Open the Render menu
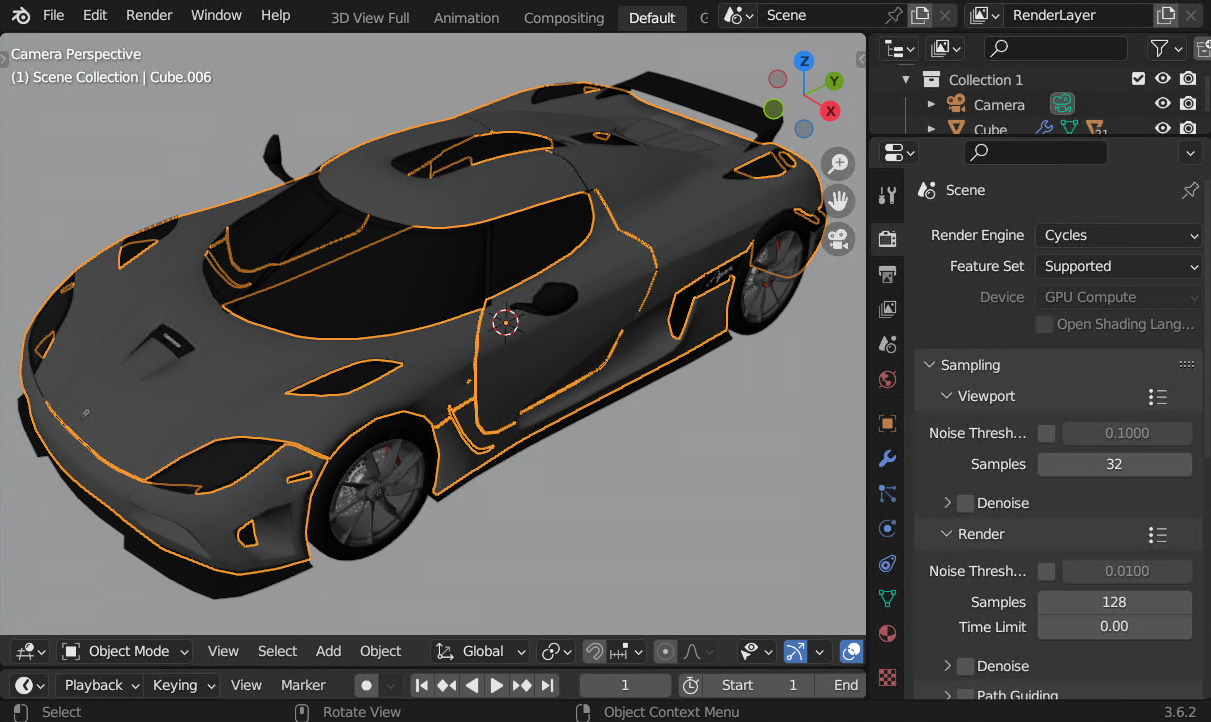Image resolution: width=1211 pixels, height=722 pixels. [x=149, y=15]
